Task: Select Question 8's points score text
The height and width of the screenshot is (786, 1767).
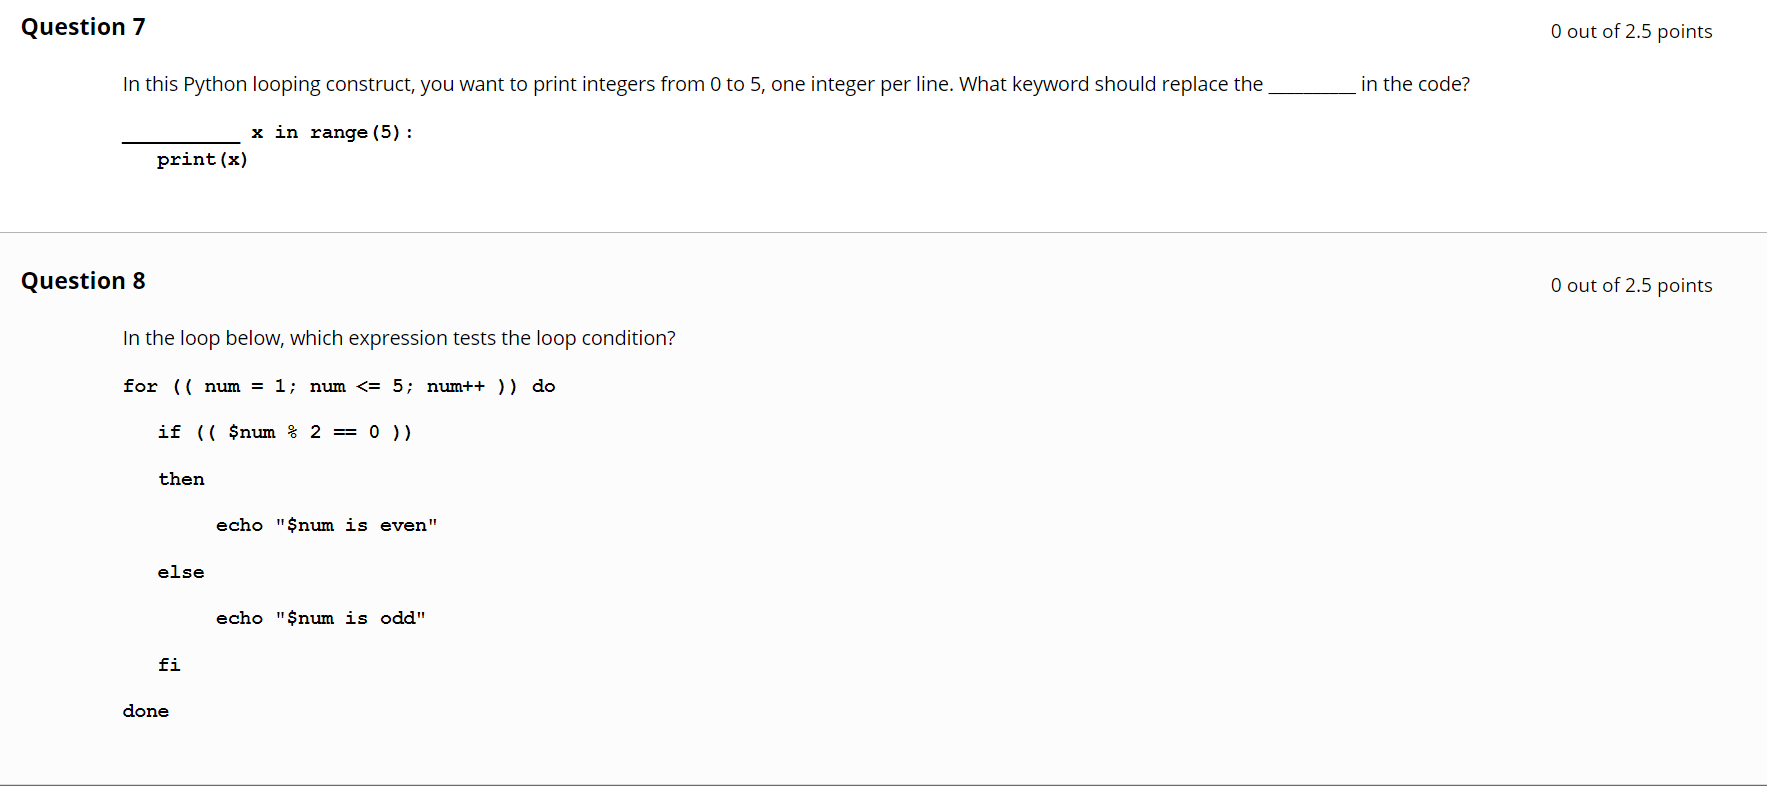Action: coord(1630,285)
